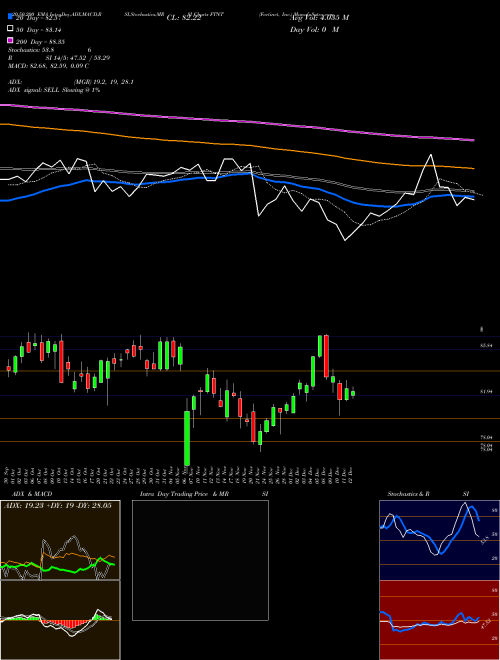Click 'Intra Day Trading Price & MR' title
The width and height of the screenshot is (500, 660).
coord(184,494)
